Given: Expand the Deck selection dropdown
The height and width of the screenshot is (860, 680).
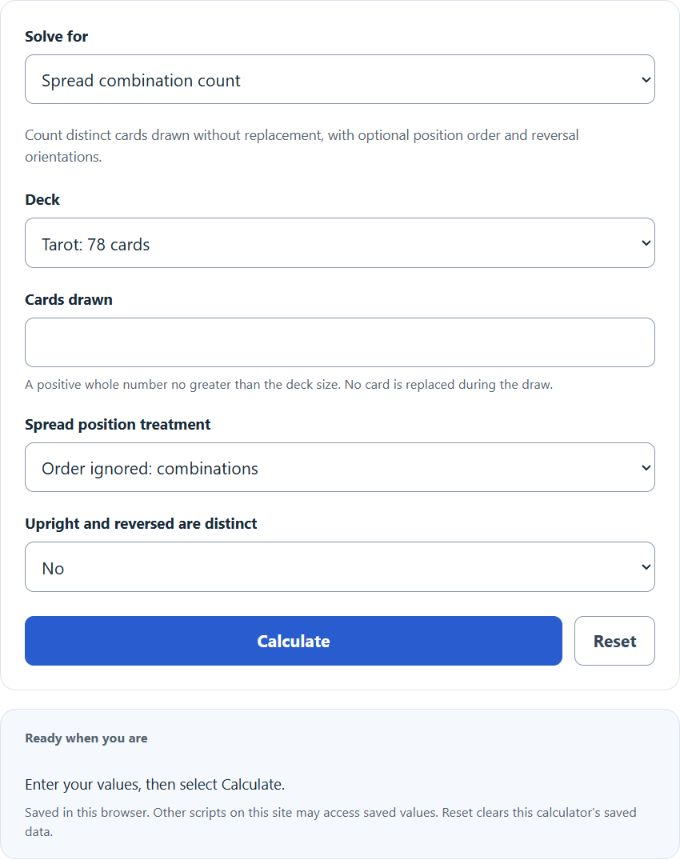Looking at the screenshot, I should tap(339, 243).
